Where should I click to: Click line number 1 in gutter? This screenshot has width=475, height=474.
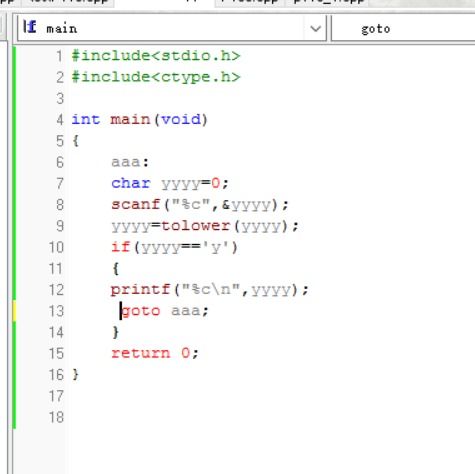pyautogui.click(x=59, y=56)
